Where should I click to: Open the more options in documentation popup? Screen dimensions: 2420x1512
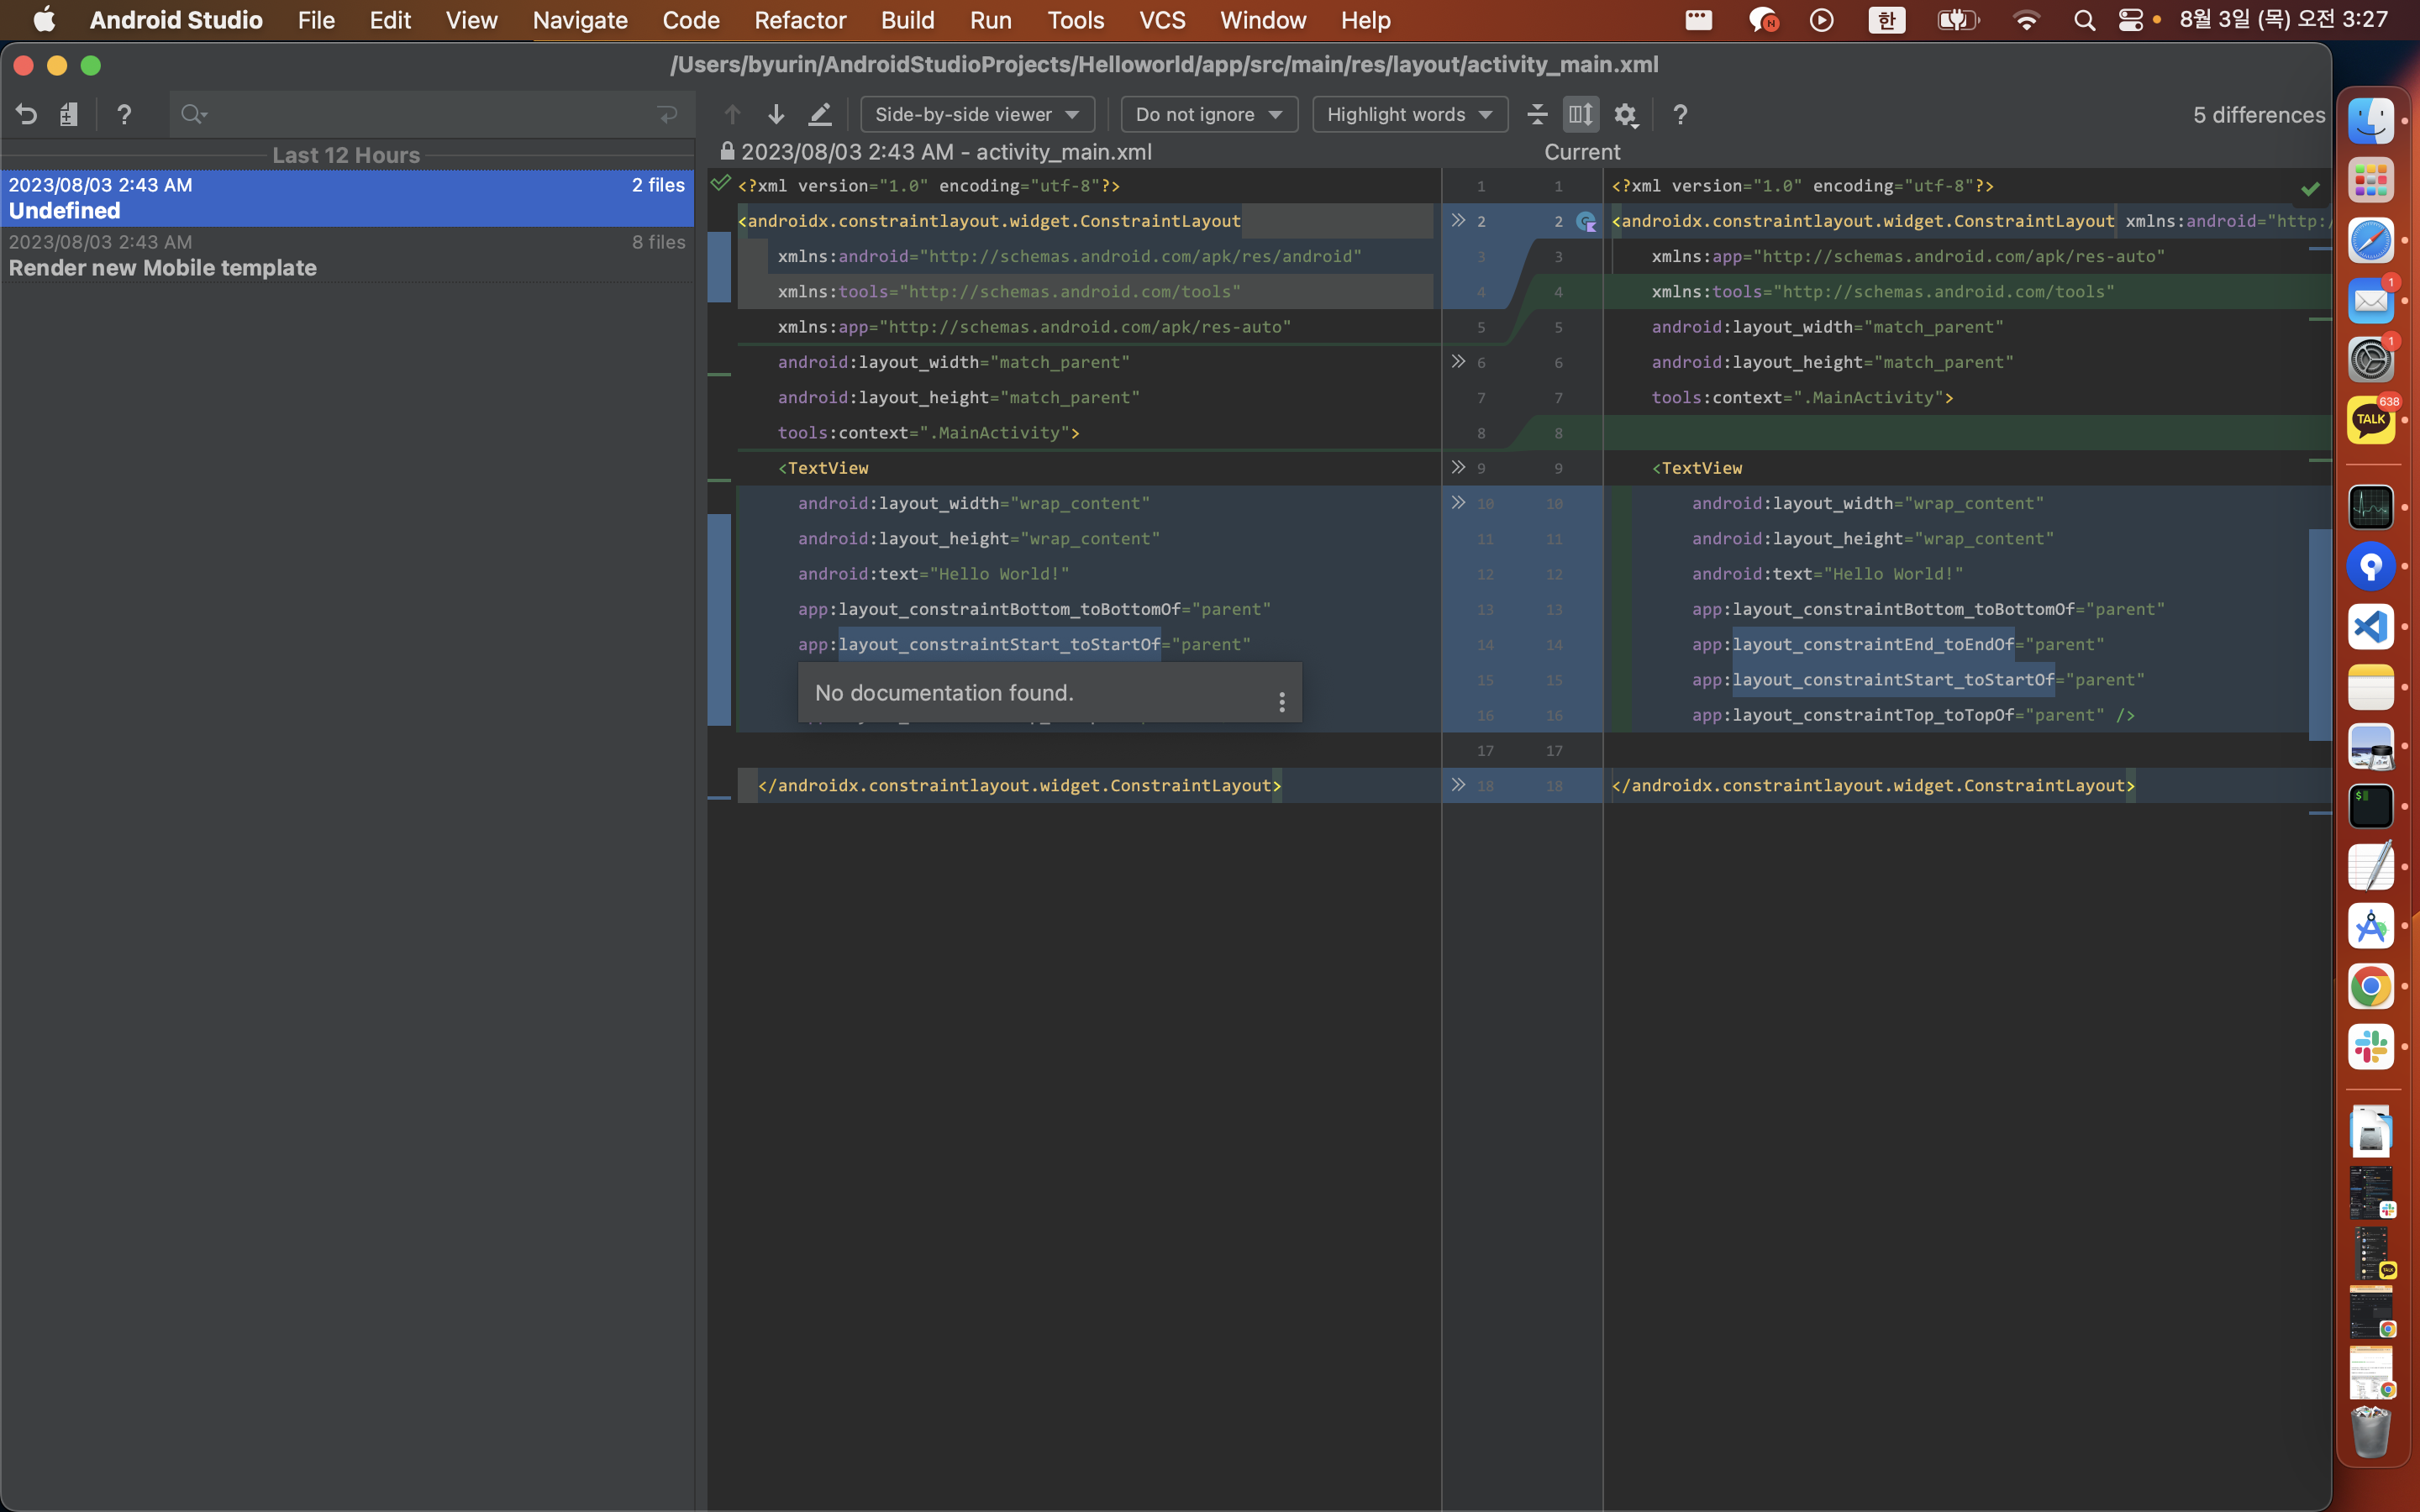[1282, 701]
